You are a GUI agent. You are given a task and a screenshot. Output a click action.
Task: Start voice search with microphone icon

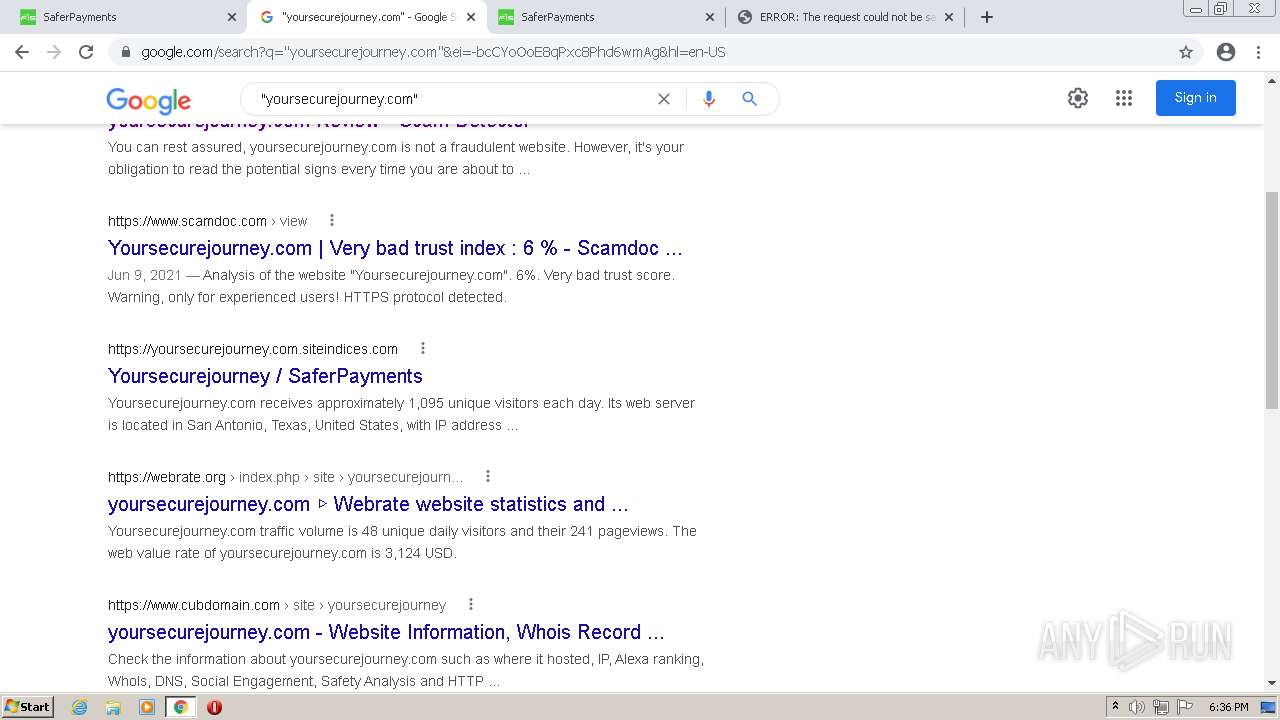[x=709, y=99]
